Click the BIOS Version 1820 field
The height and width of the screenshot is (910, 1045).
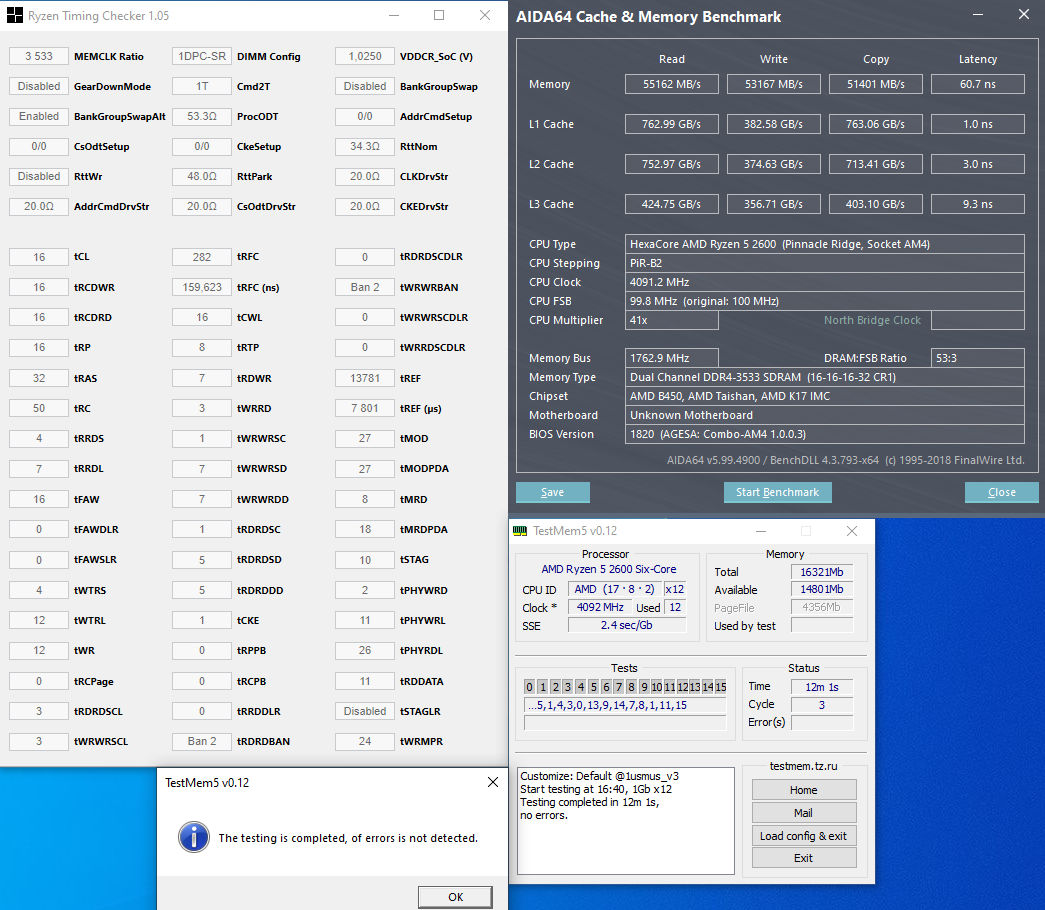[824, 434]
